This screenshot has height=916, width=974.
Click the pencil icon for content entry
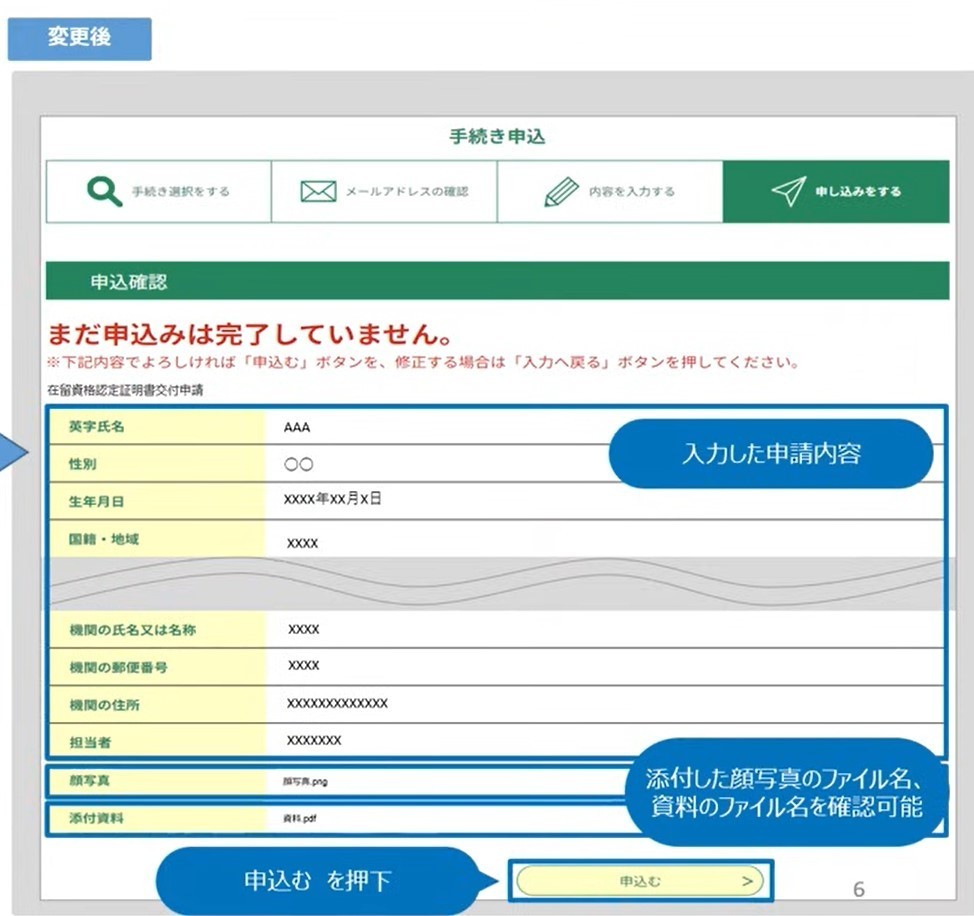click(562, 191)
